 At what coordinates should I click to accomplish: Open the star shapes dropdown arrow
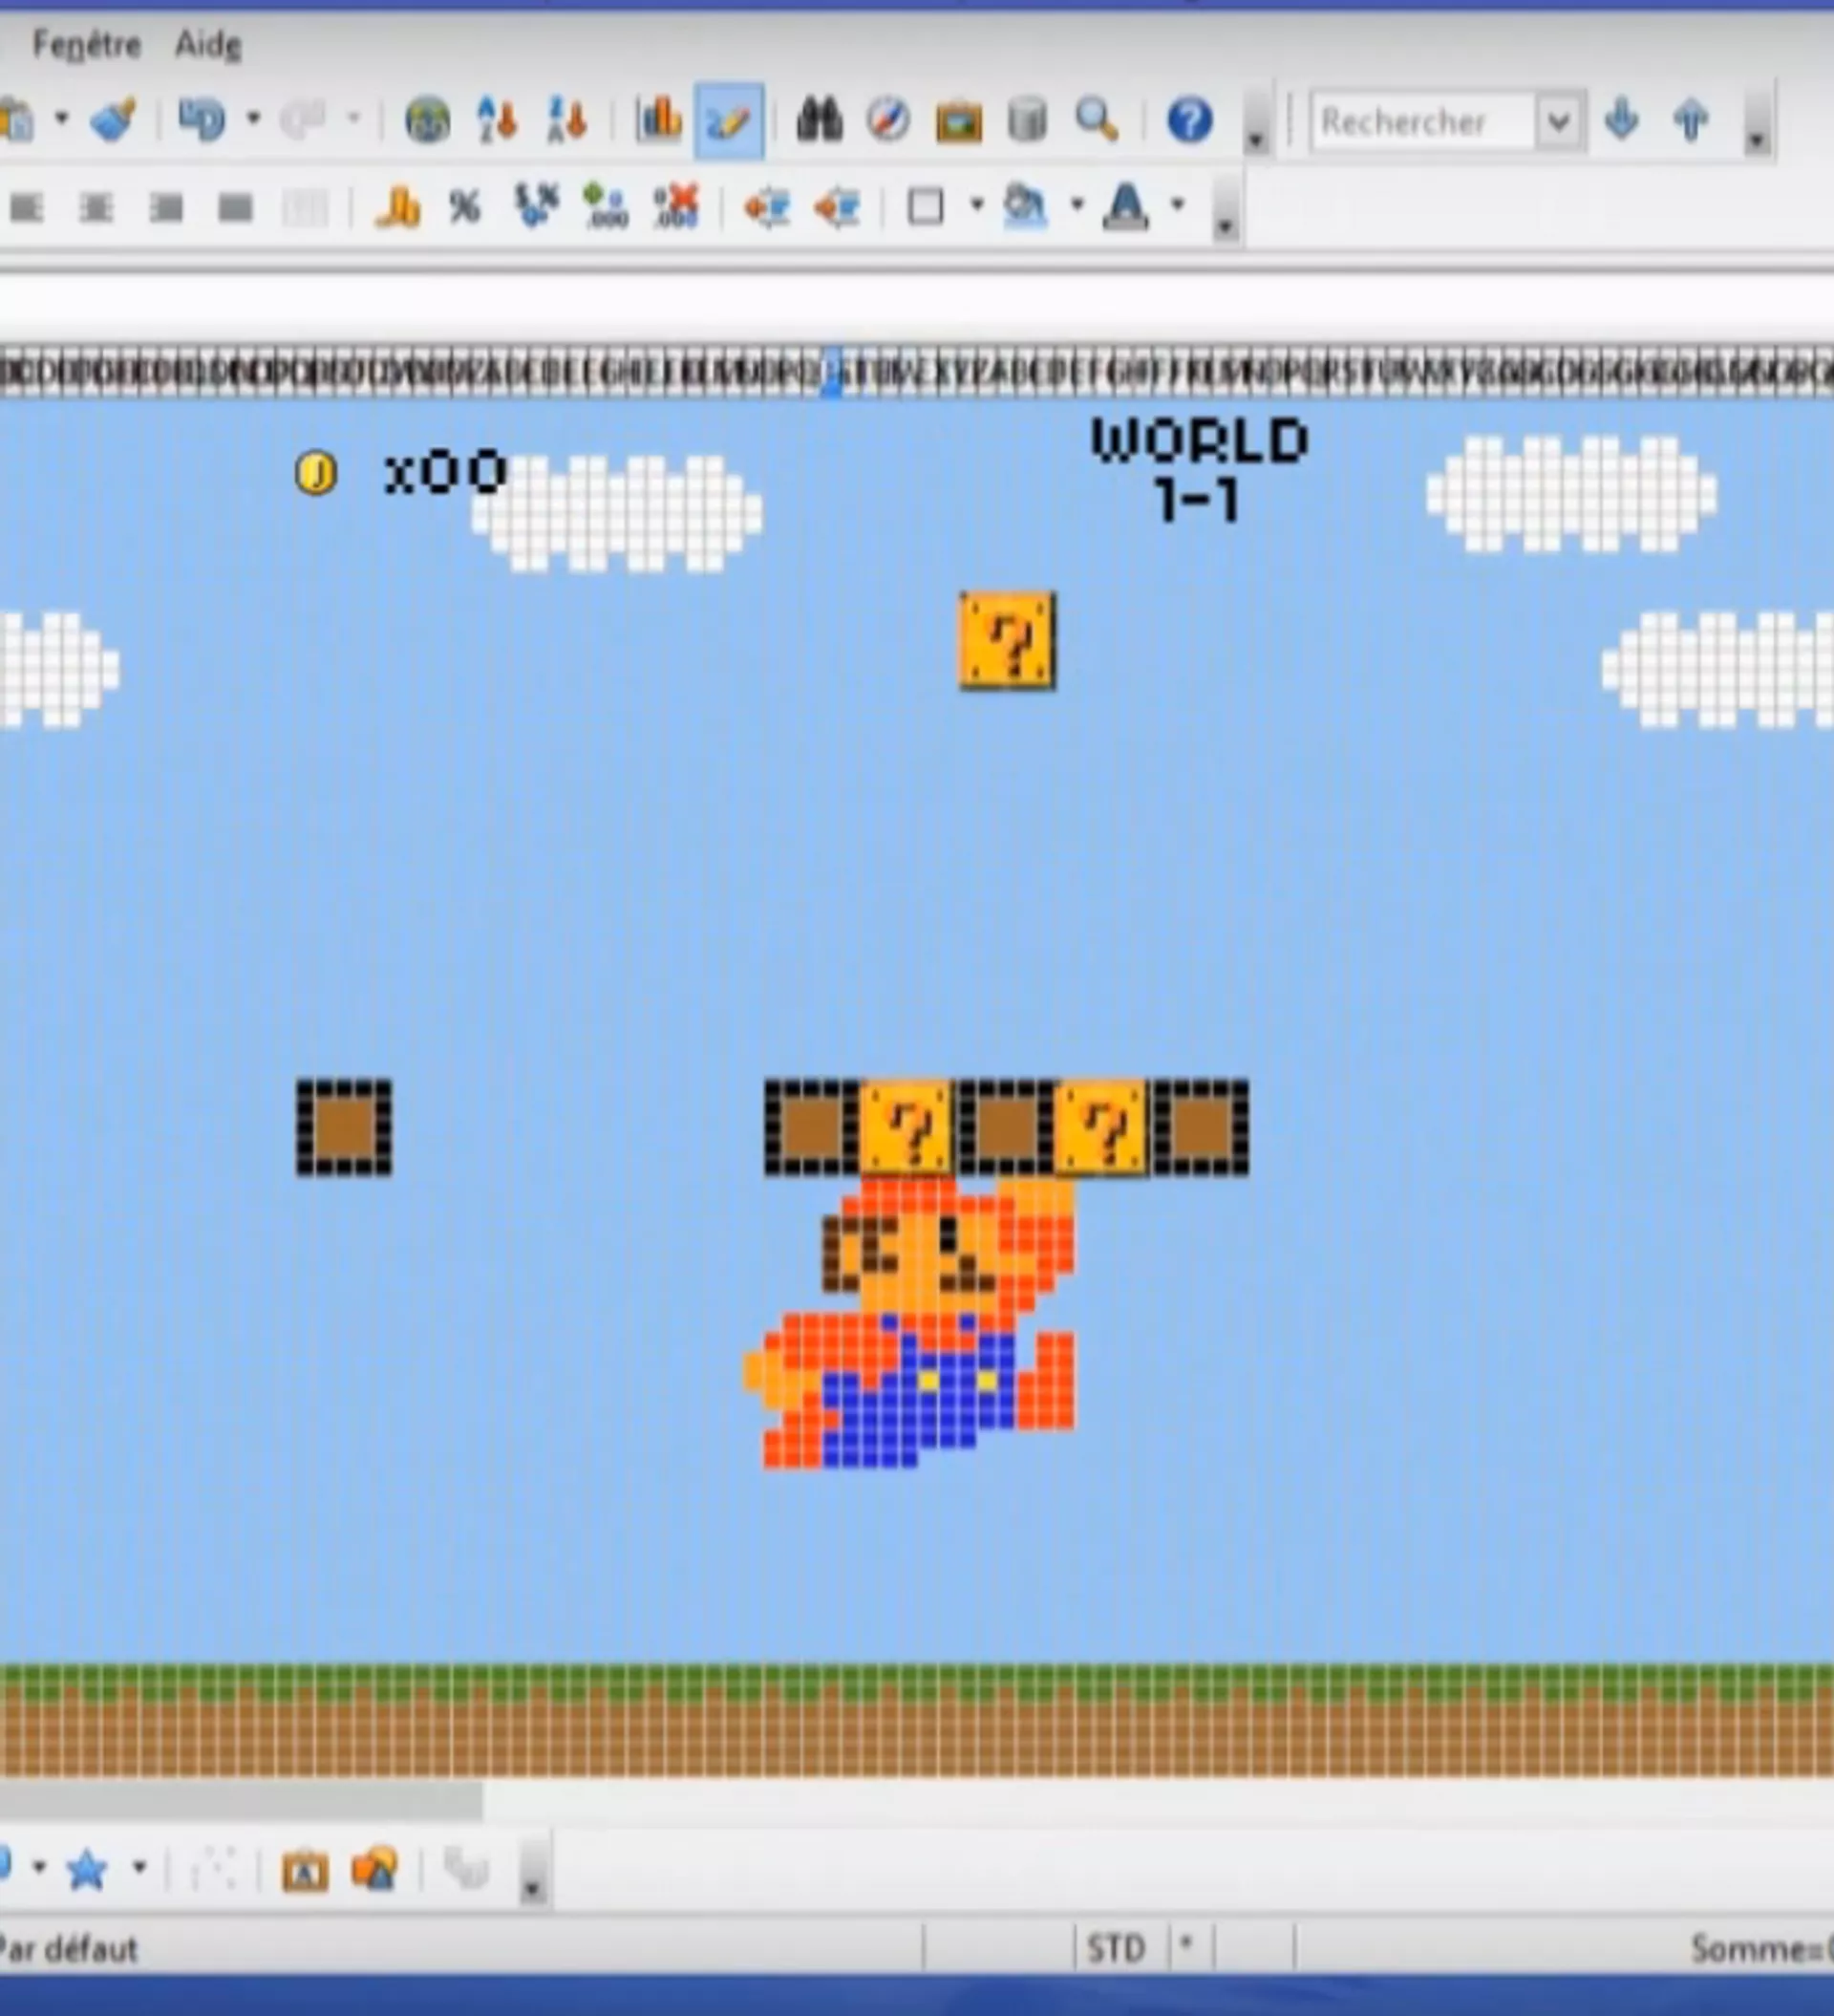(139, 1866)
